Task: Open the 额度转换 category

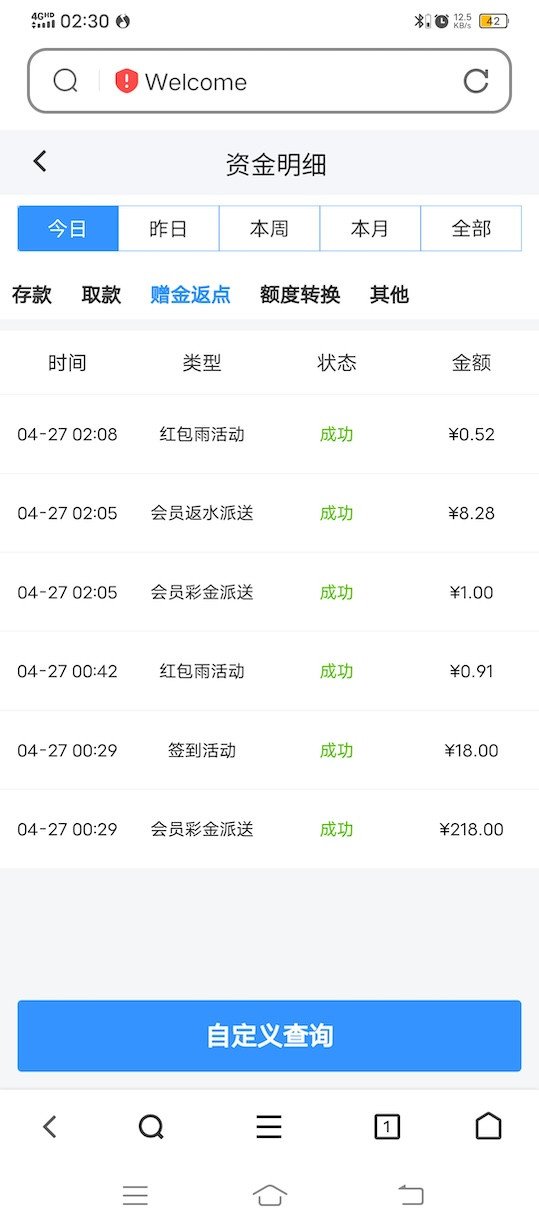Action: coord(300,294)
